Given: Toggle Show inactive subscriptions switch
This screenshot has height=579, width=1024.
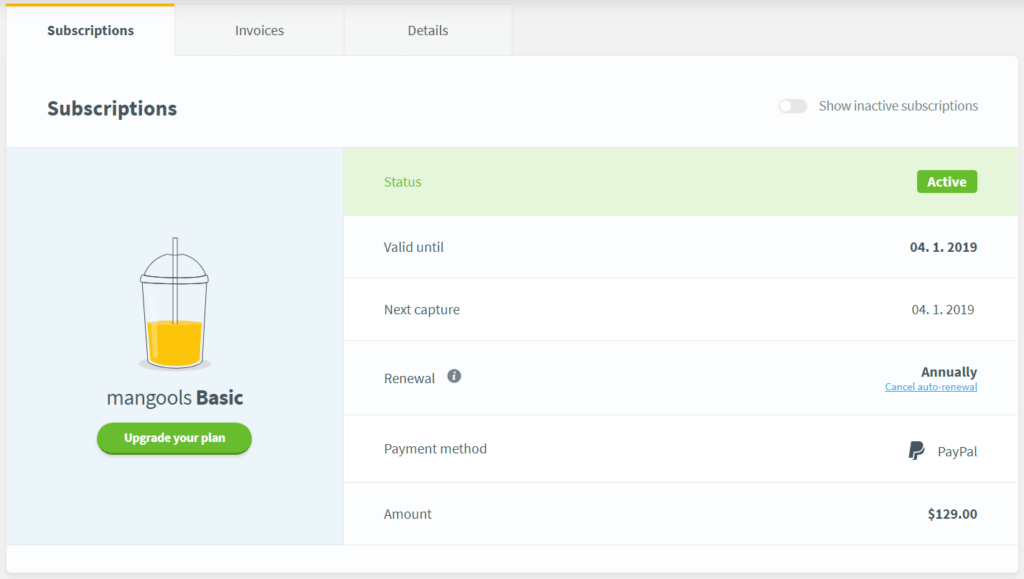Looking at the screenshot, I should (793, 106).
